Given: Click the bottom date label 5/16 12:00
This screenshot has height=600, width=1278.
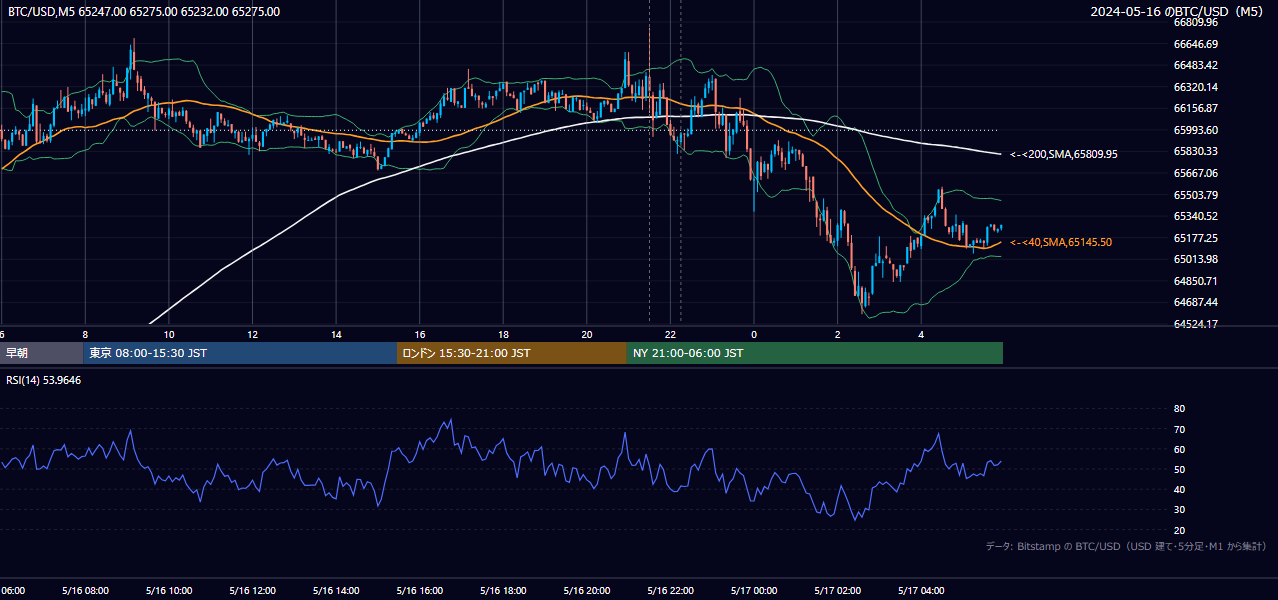Looking at the screenshot, I should (x=252, y=591).
